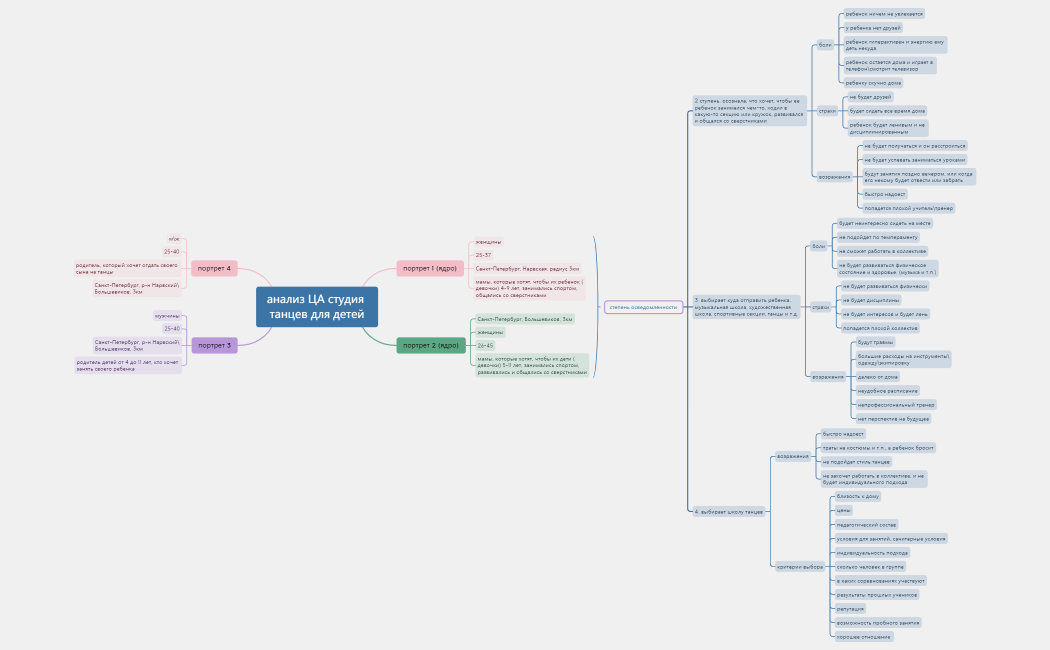The height and width of the screenshot is (650, 1050).
Task: Select the '26-45' age node
Action: [x=485, y=345]
